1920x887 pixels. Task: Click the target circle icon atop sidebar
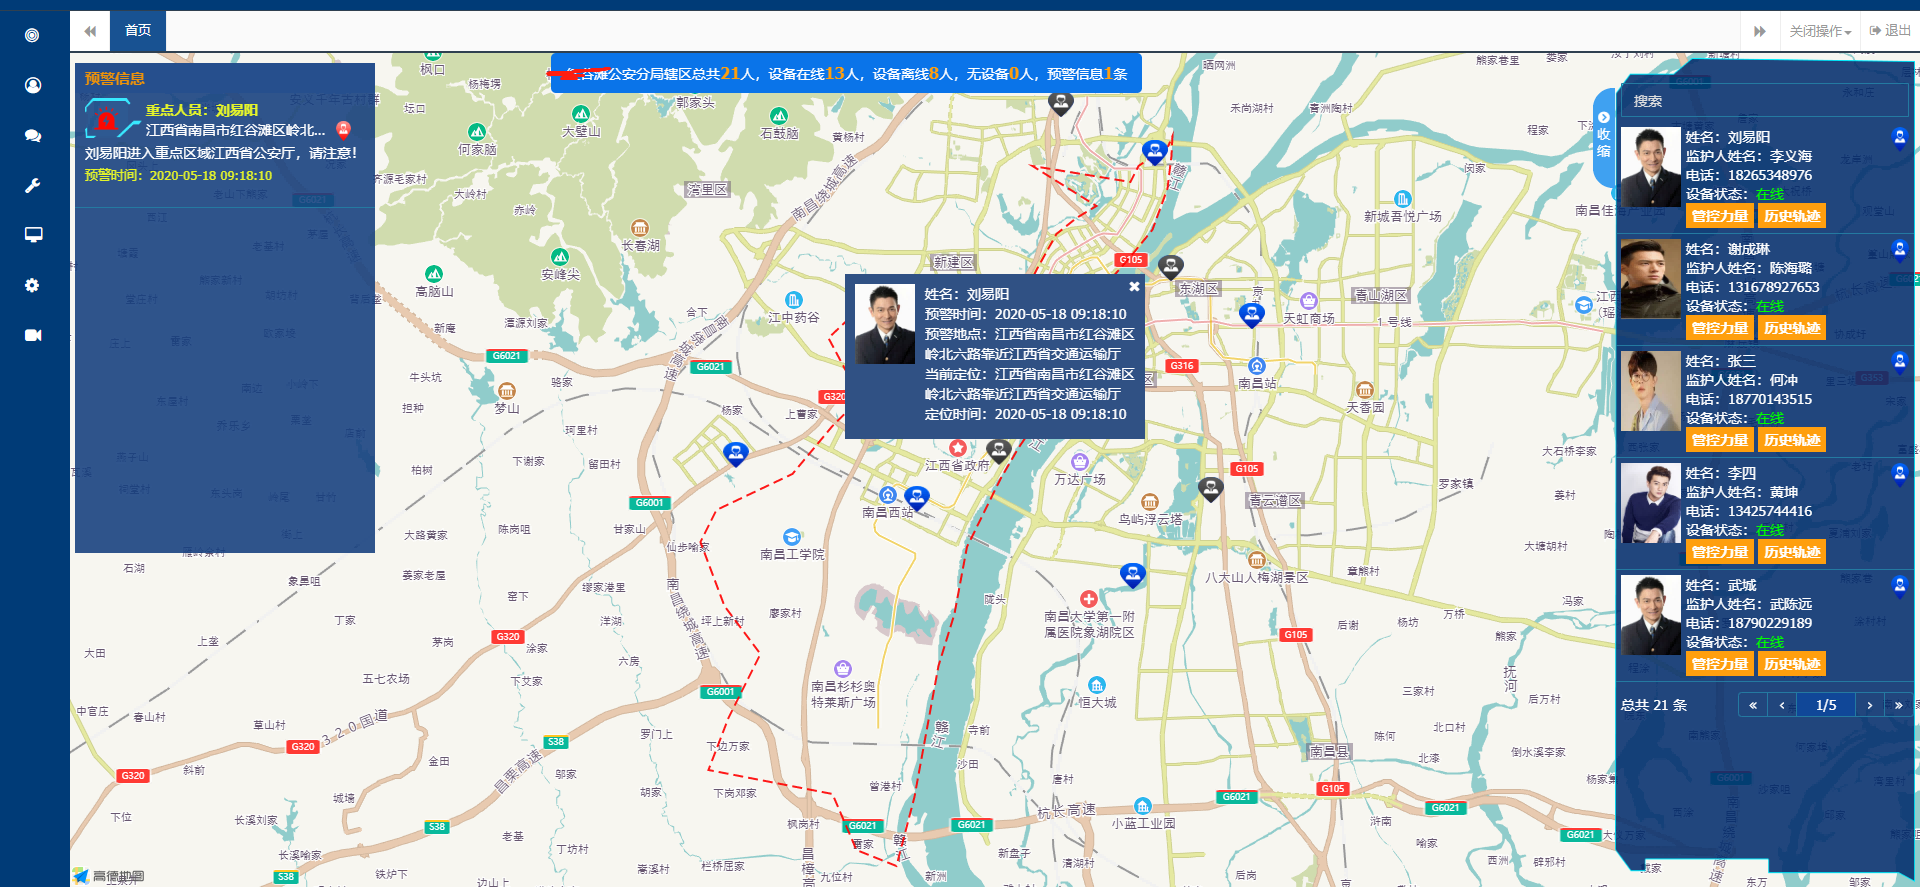click(33, 35)
